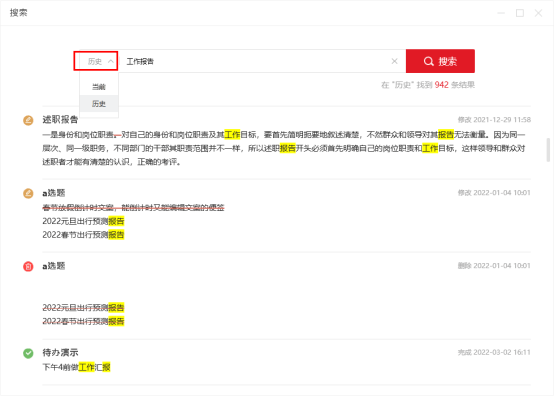Maximize the 搜索 window
Screen dimensions: 554x396
pos(520,13)
